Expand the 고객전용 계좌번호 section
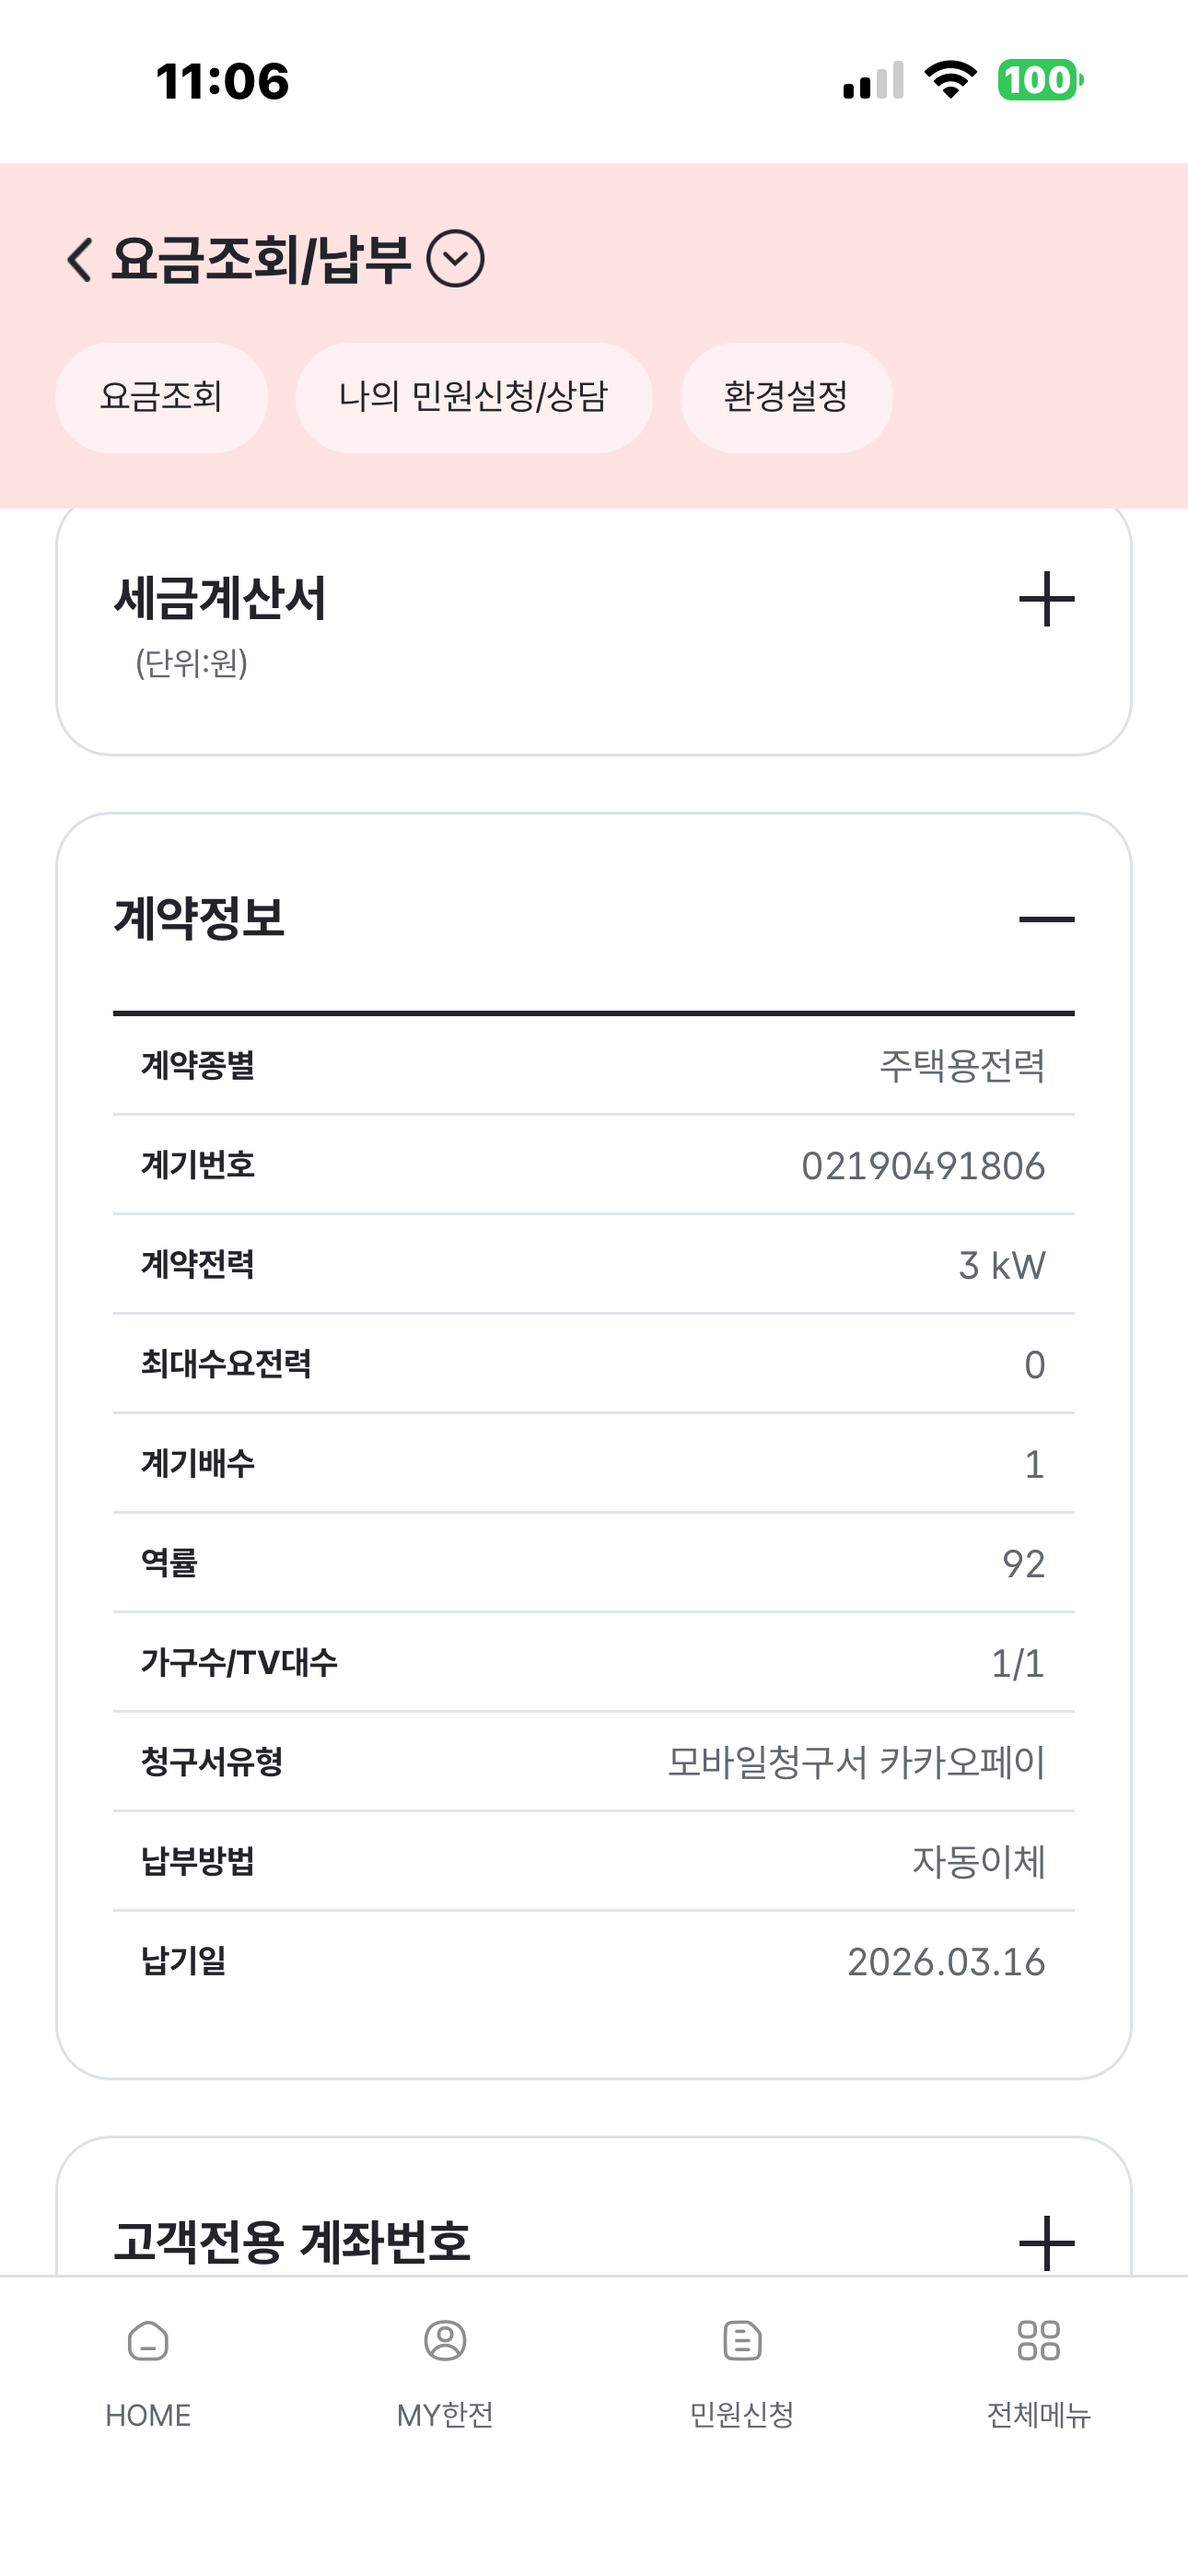 tap(1046, 2242)
